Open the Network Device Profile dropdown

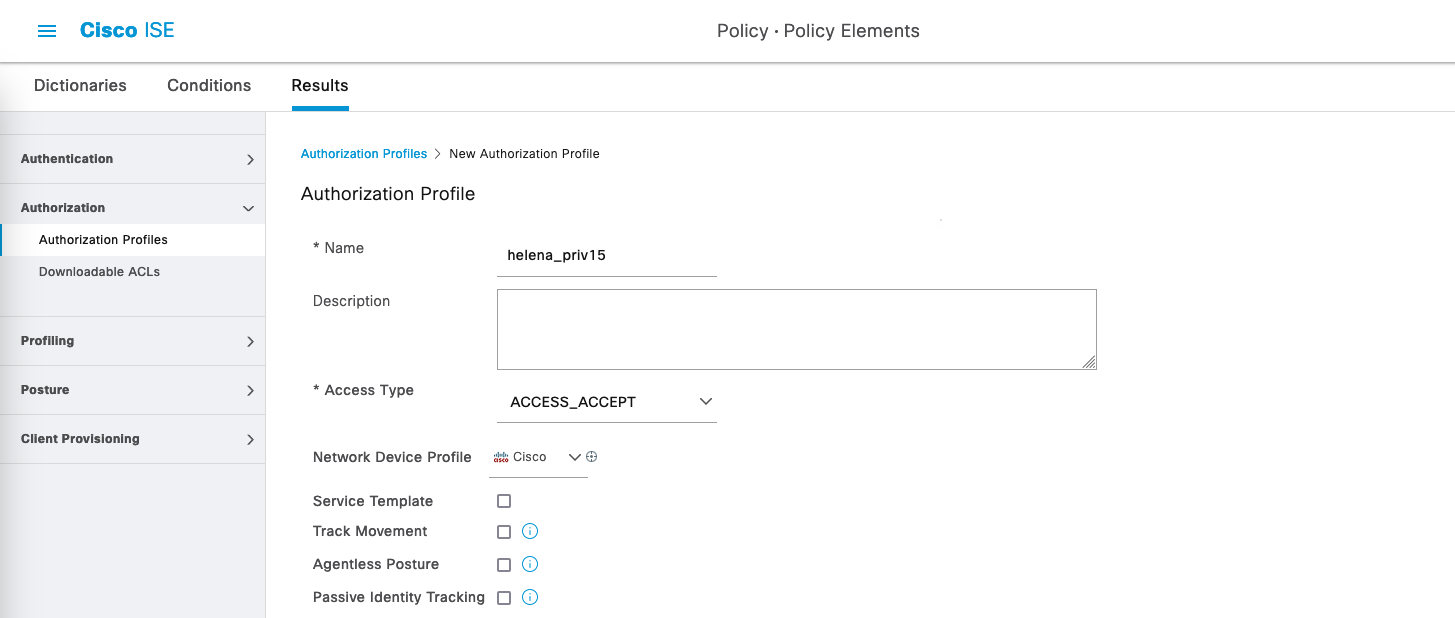coord(574,457)
